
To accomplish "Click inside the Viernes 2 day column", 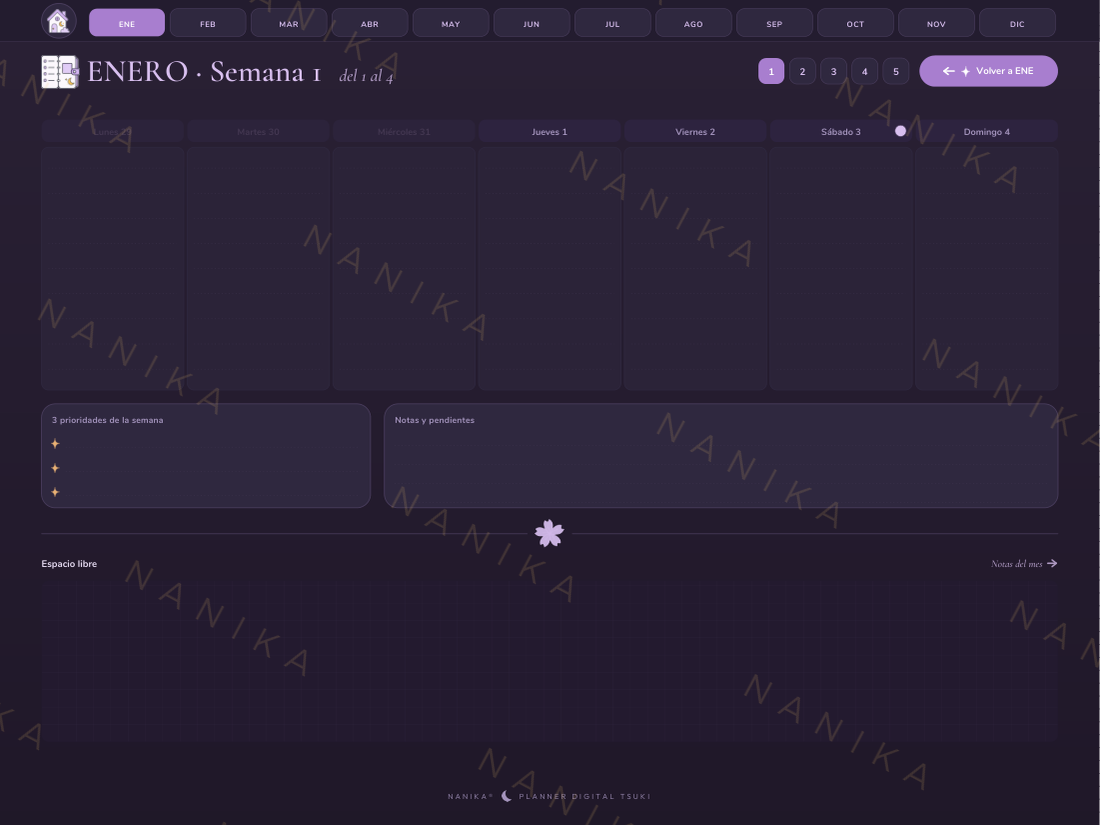I will pyautogui.click(x=695, y=268).
